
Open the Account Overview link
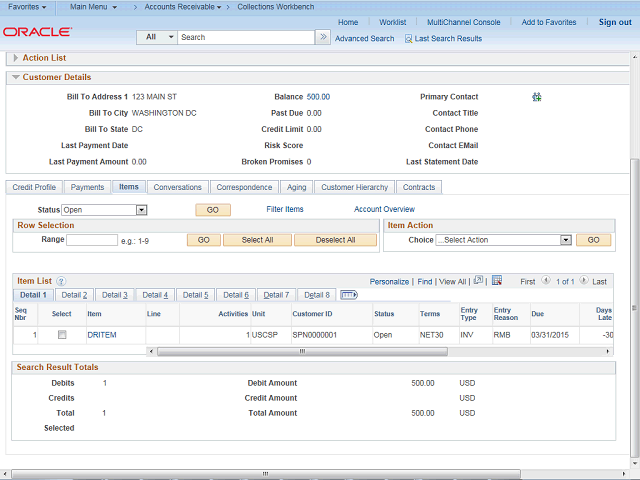[384, 210]
